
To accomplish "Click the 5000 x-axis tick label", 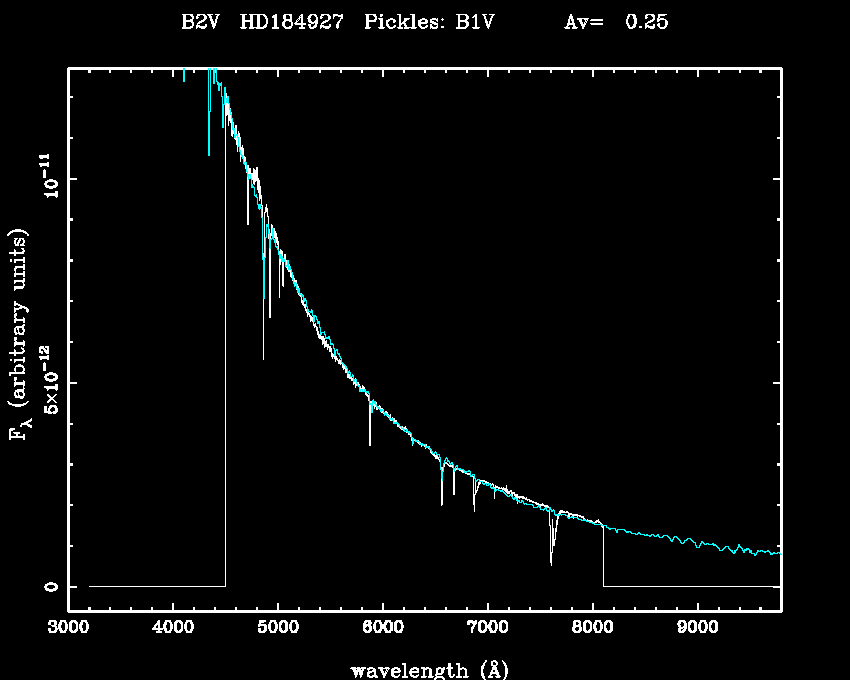I will 278,628.
